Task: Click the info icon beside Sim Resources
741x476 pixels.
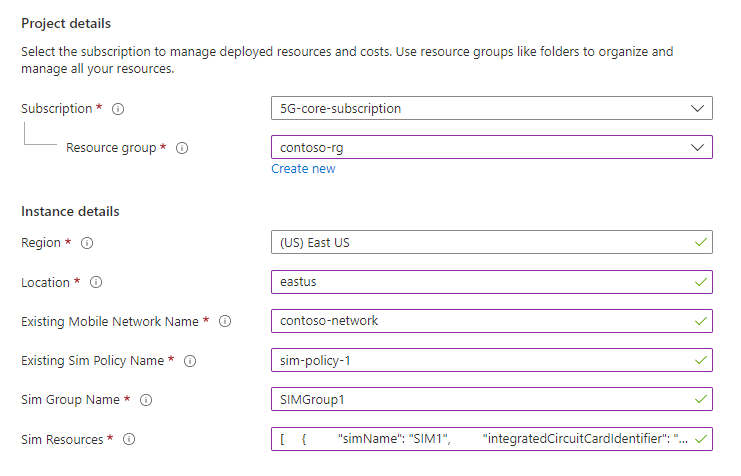Action: pos(128,439)
